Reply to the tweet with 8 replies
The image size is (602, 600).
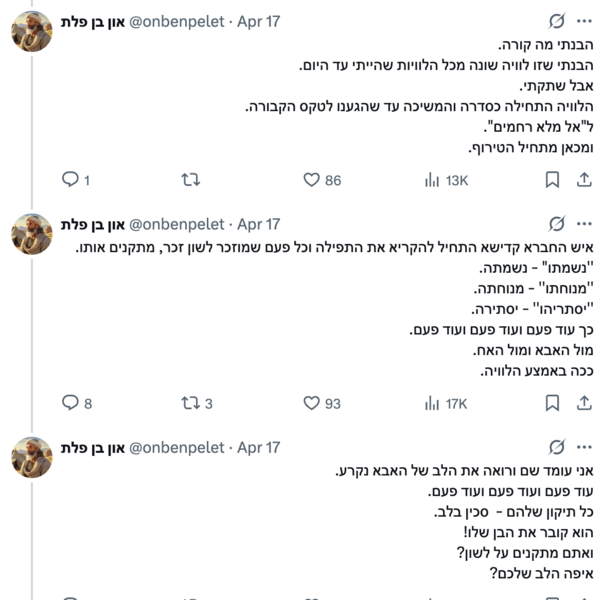(77, 403)
